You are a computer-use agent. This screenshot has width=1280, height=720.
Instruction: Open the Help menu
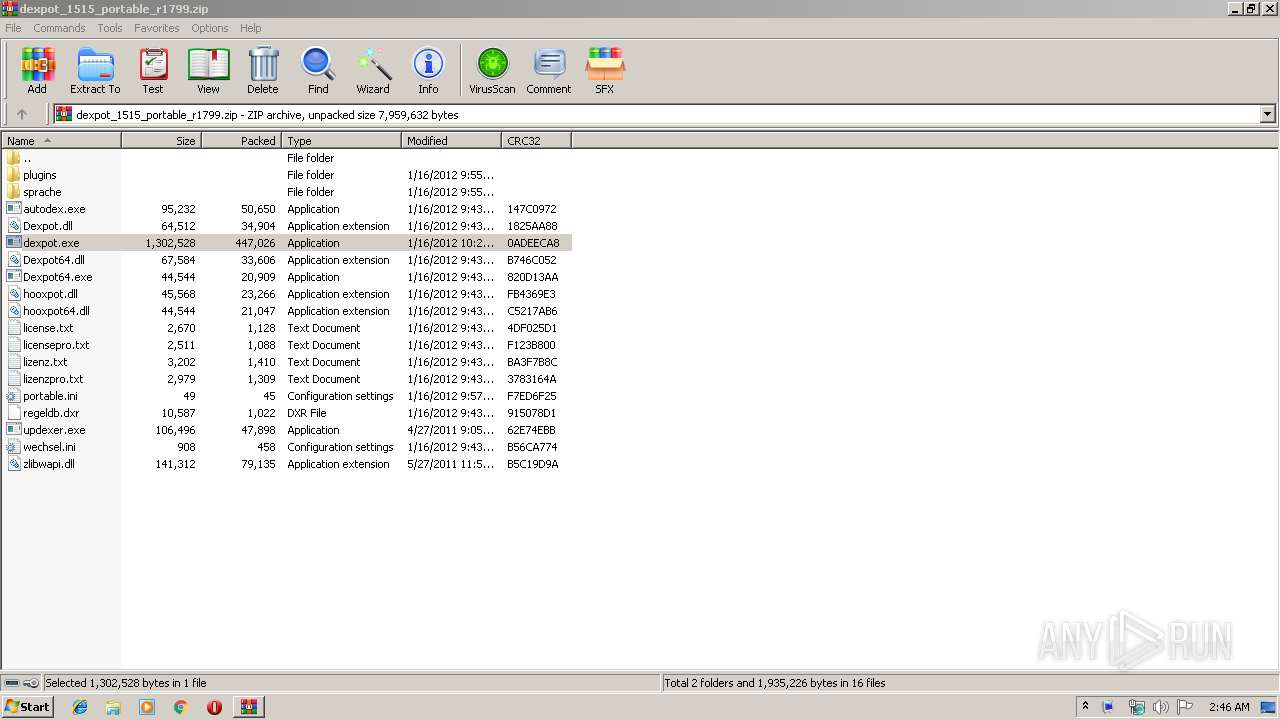[x=251, y=28]
